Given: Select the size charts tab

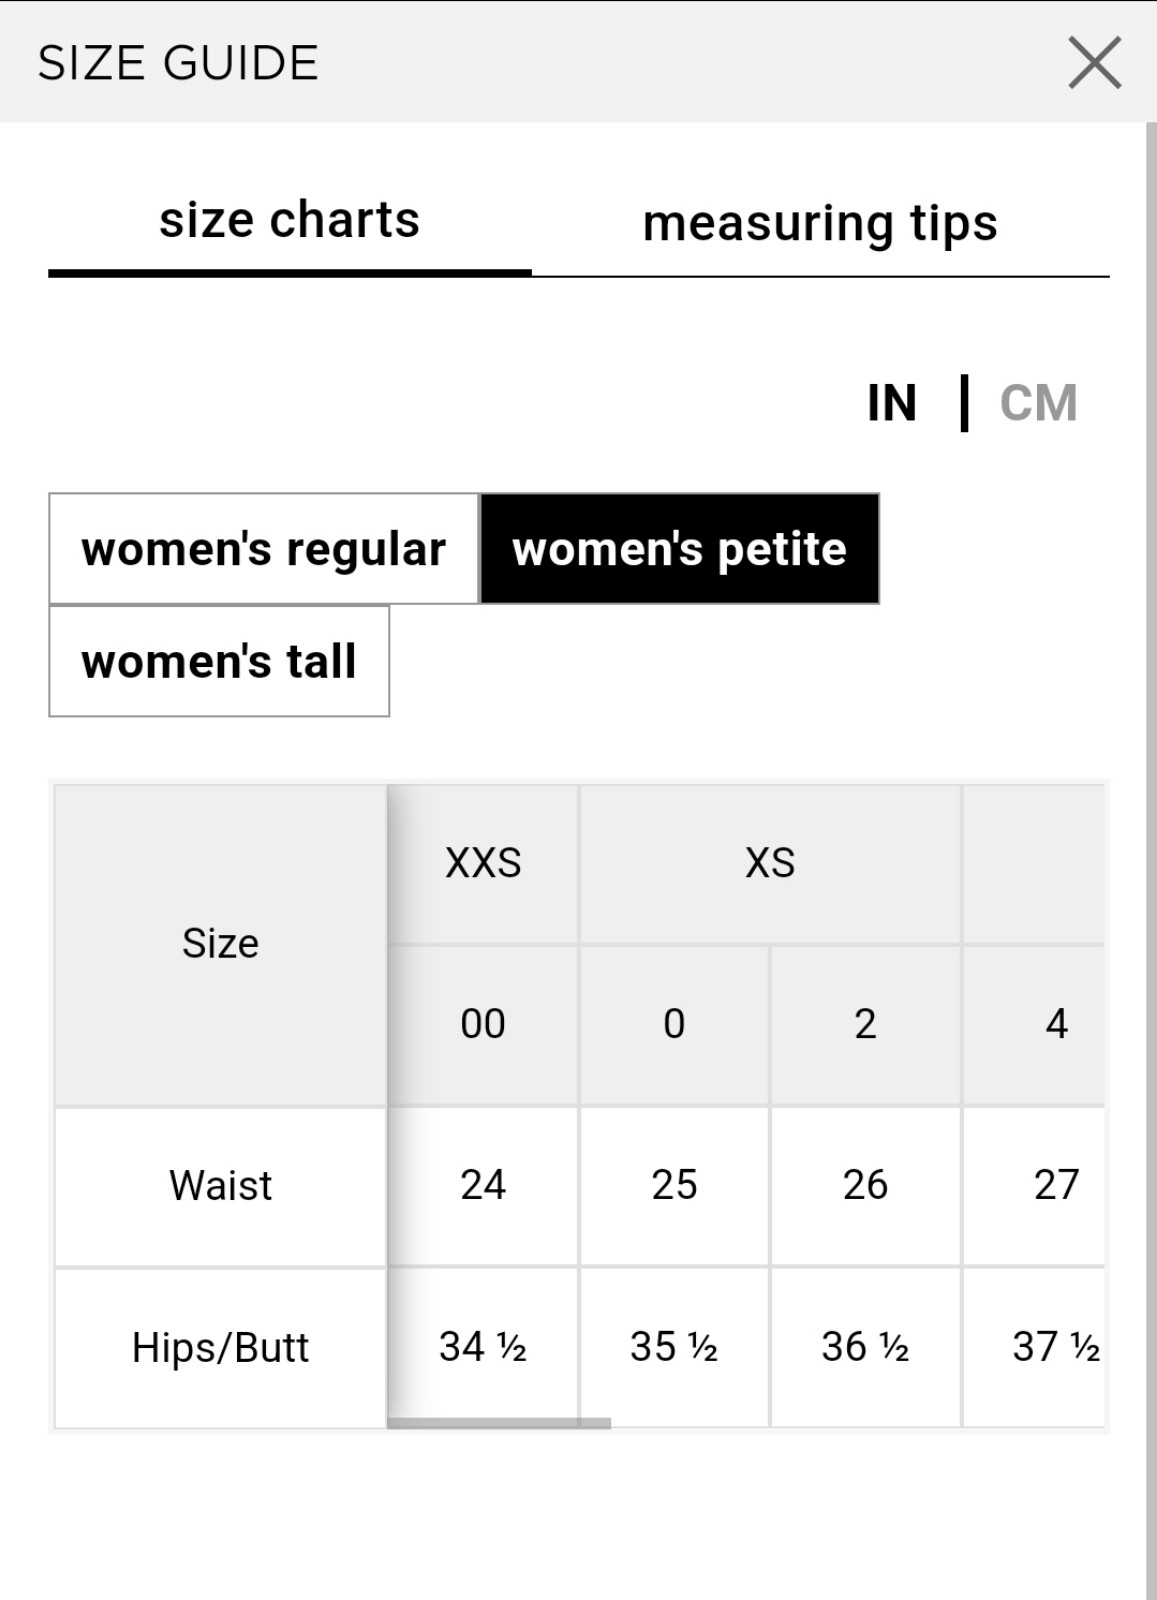Looking at the screenshot, I should point(290,220).
